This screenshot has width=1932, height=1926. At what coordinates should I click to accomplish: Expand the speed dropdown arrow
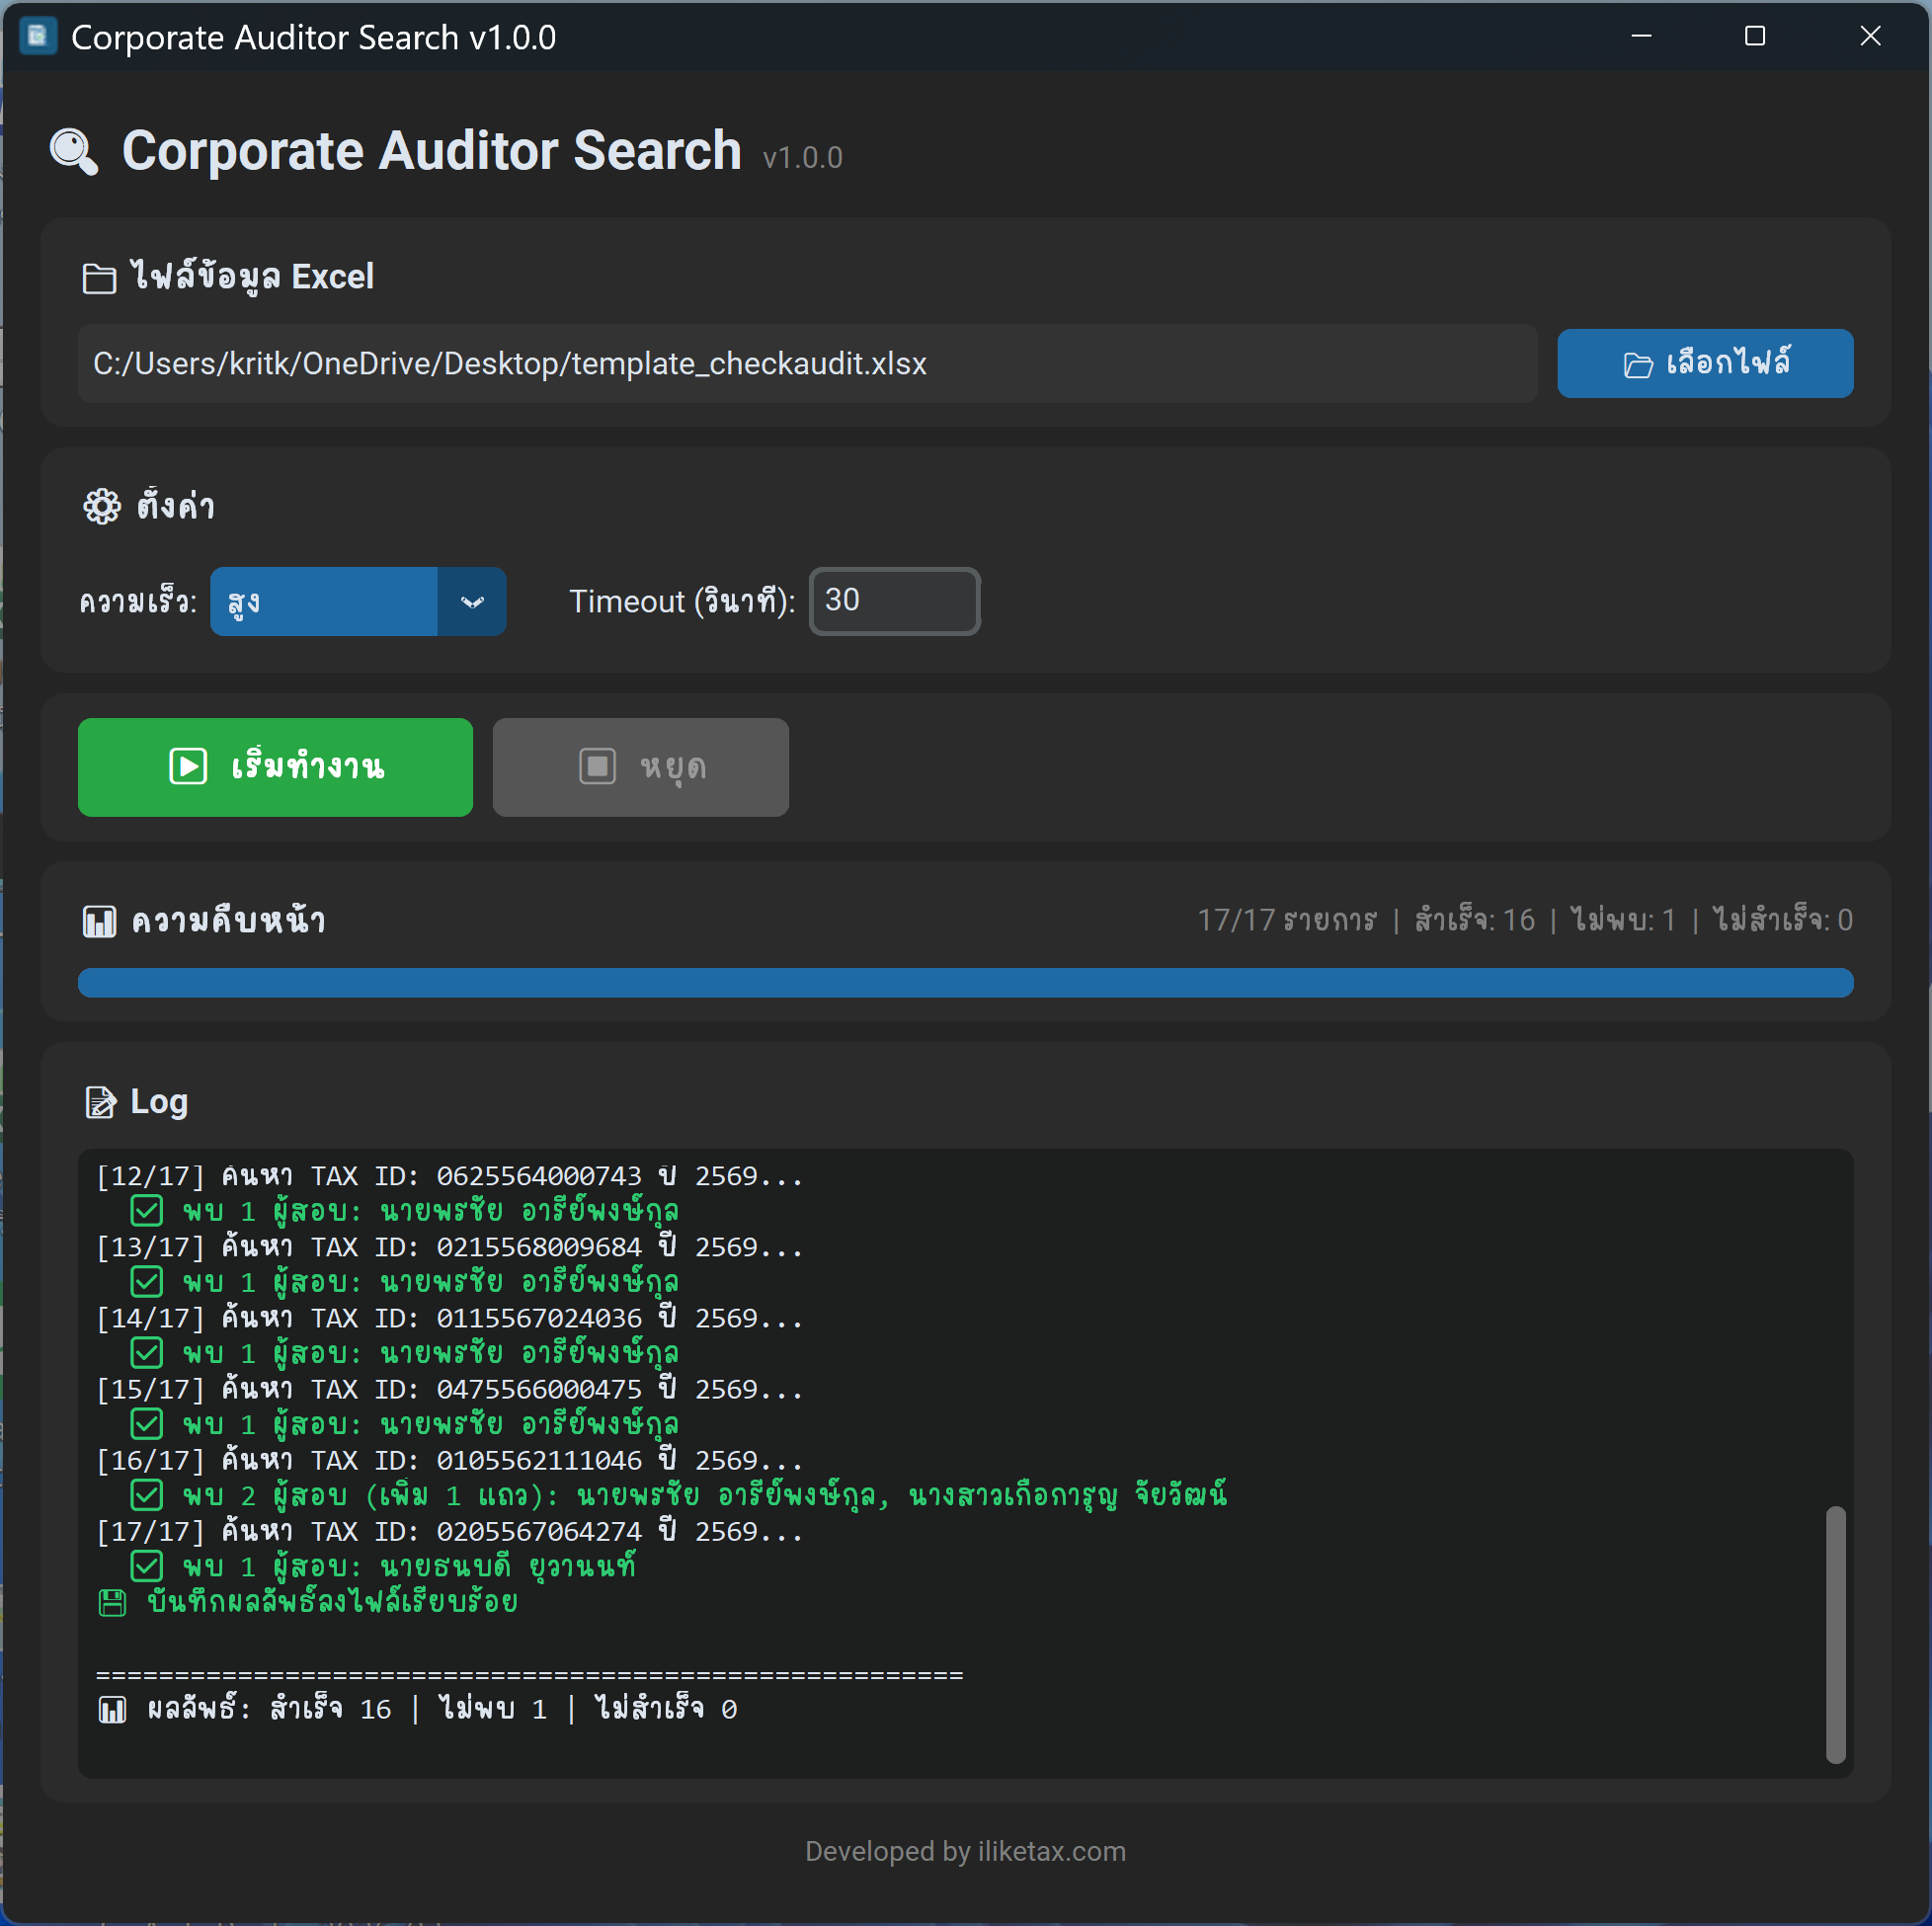tap(472, 602)
